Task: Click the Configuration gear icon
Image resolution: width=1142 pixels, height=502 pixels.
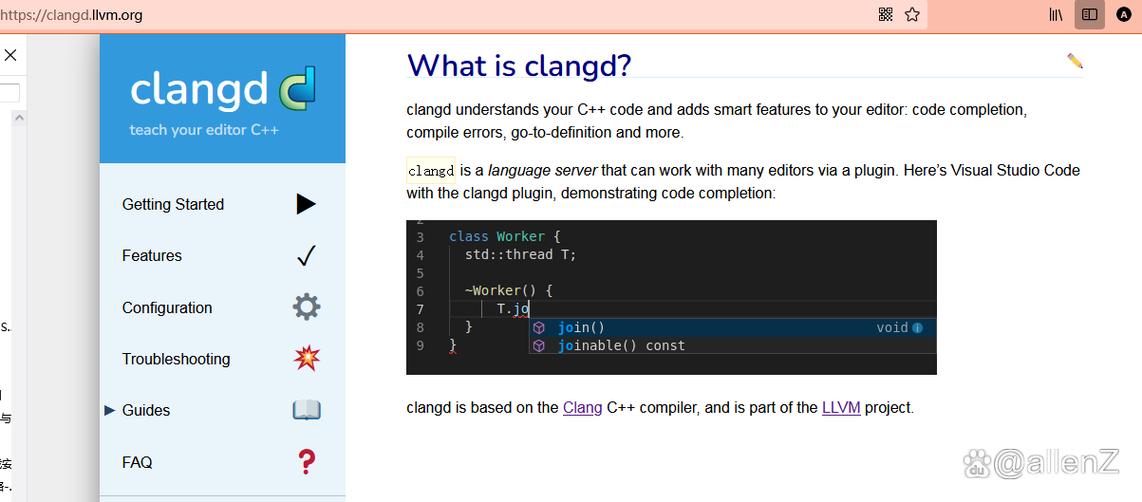Action: coord(306,307)
